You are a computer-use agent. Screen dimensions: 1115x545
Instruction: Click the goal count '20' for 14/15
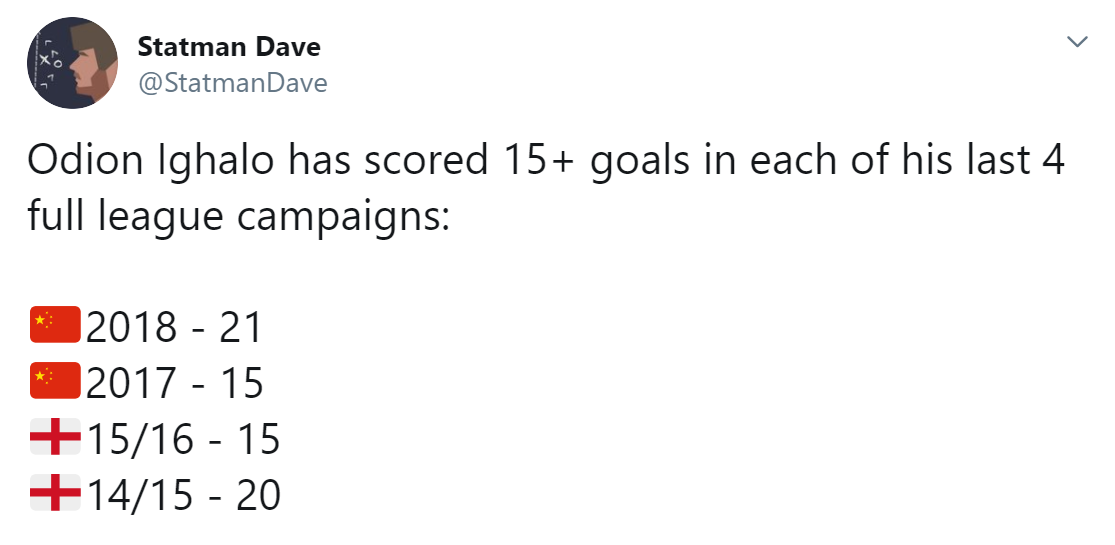(x=258, y=495)
